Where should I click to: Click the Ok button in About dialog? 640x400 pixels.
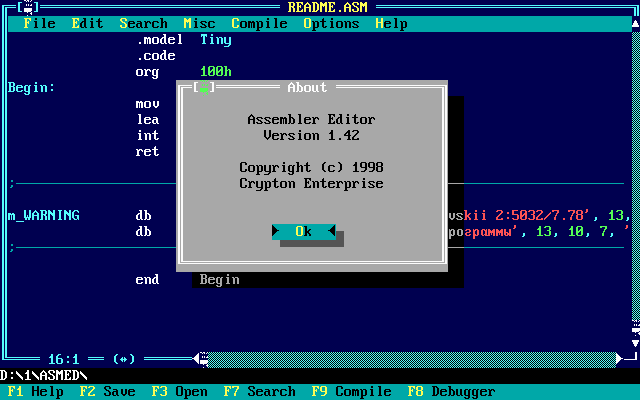pyautogui.click(x=304, y=232)
